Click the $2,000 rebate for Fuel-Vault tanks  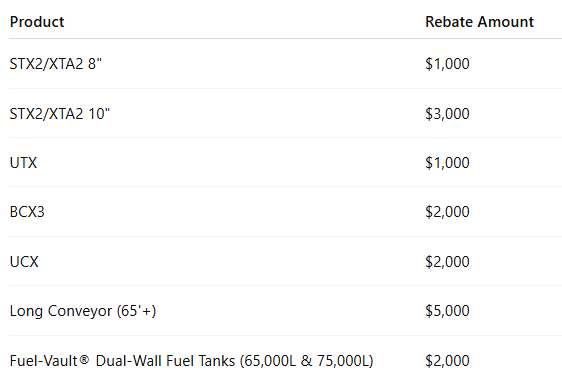point(447,361)
